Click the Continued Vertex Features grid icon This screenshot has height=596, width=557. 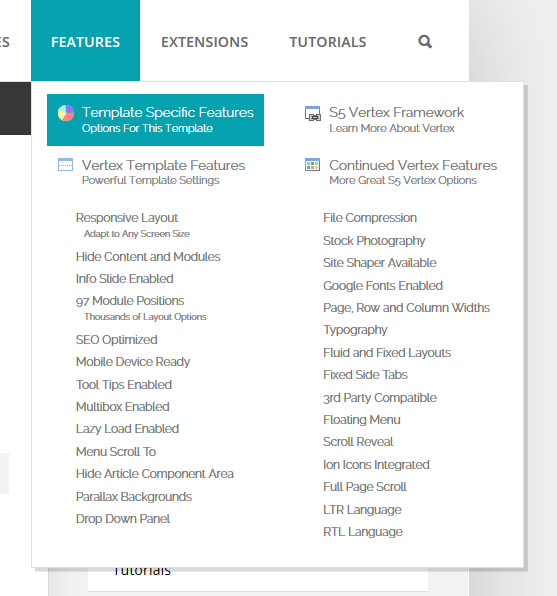313,165
